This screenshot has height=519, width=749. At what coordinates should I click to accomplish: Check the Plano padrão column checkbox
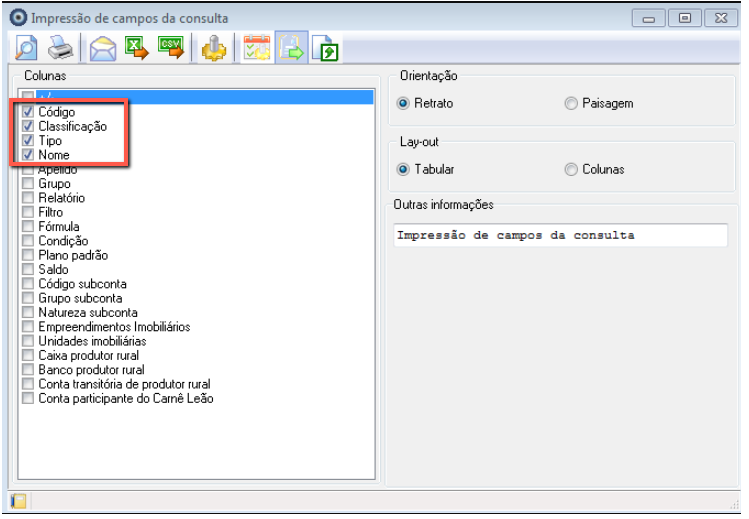tap(27, 255)
